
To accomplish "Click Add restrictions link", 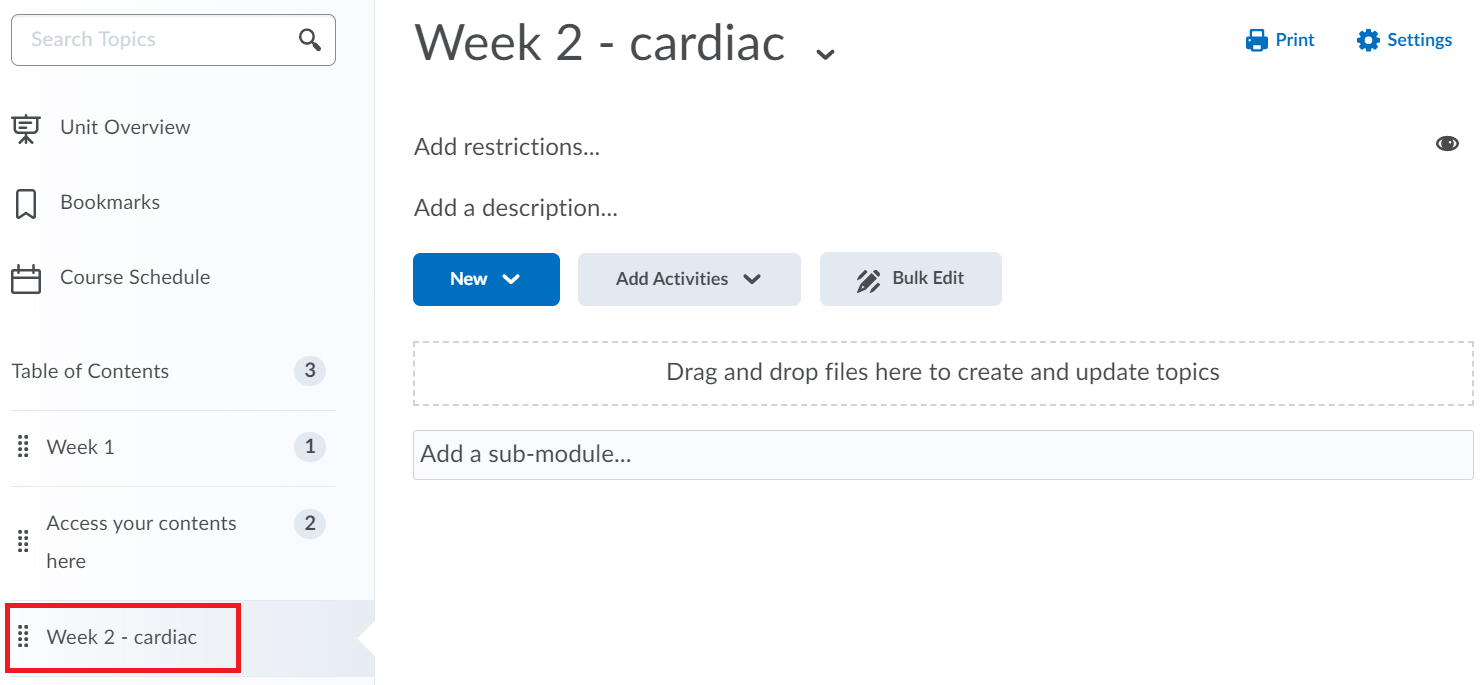I will (507, 147).
